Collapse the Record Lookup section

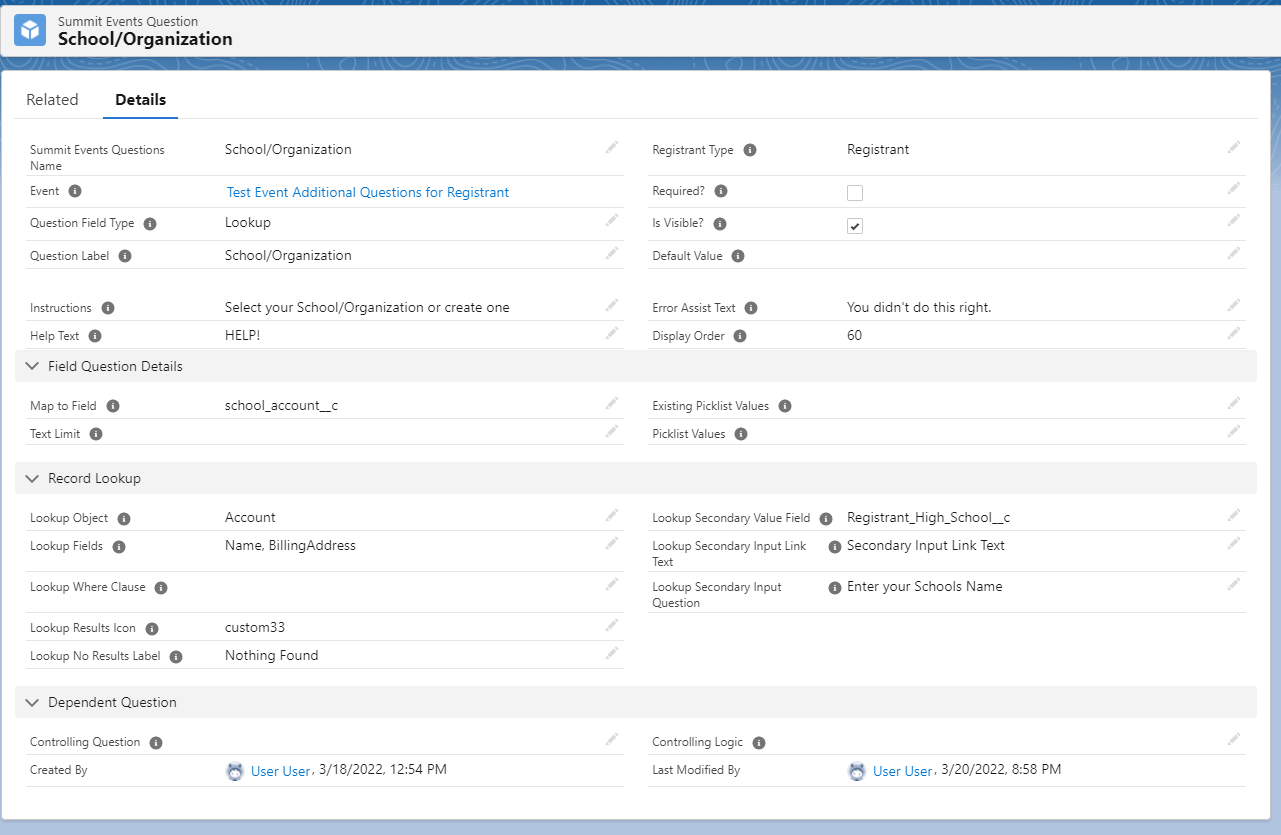31,478
